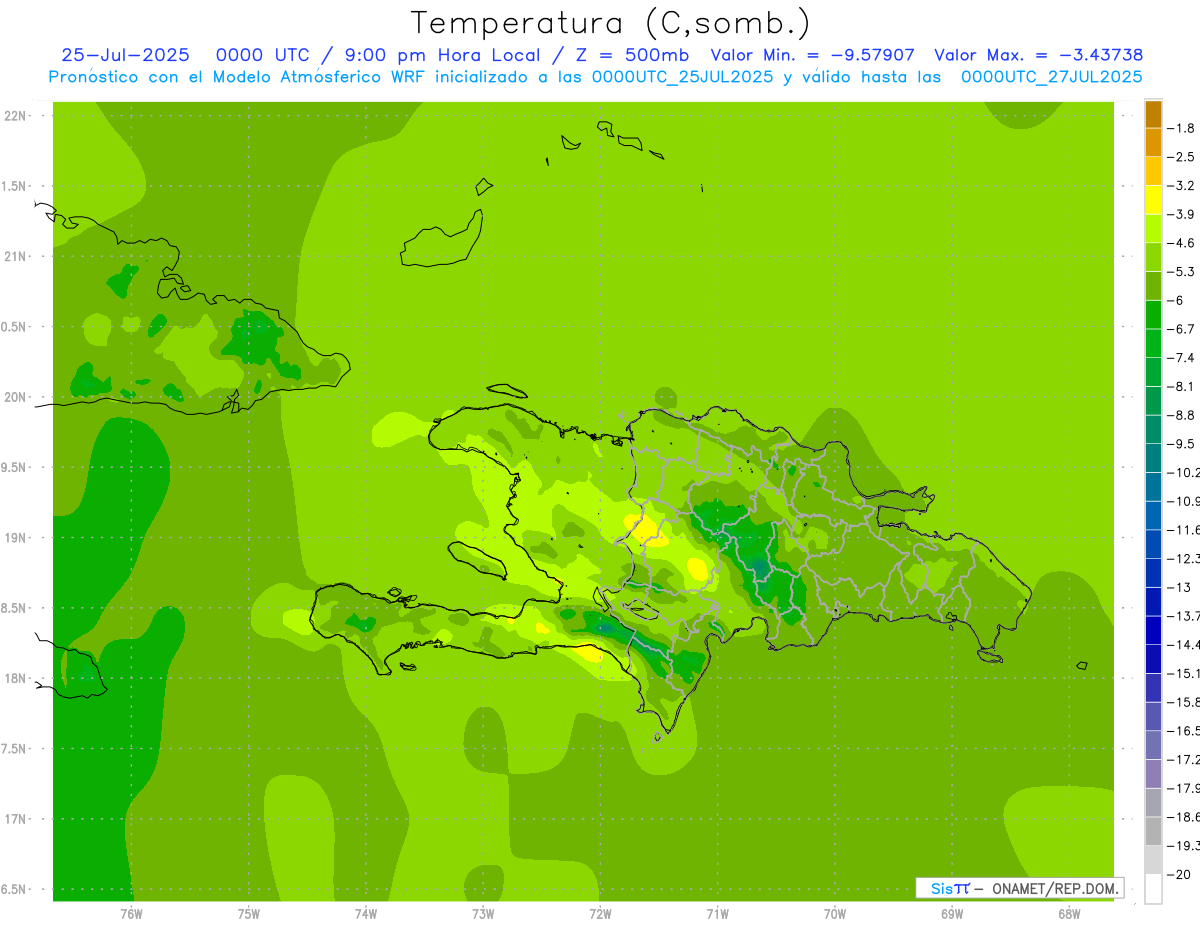Screen dimensions: 1200x927
Task: Click the Valor Max. = -3.43738 readout
Action: (1038, 55)
